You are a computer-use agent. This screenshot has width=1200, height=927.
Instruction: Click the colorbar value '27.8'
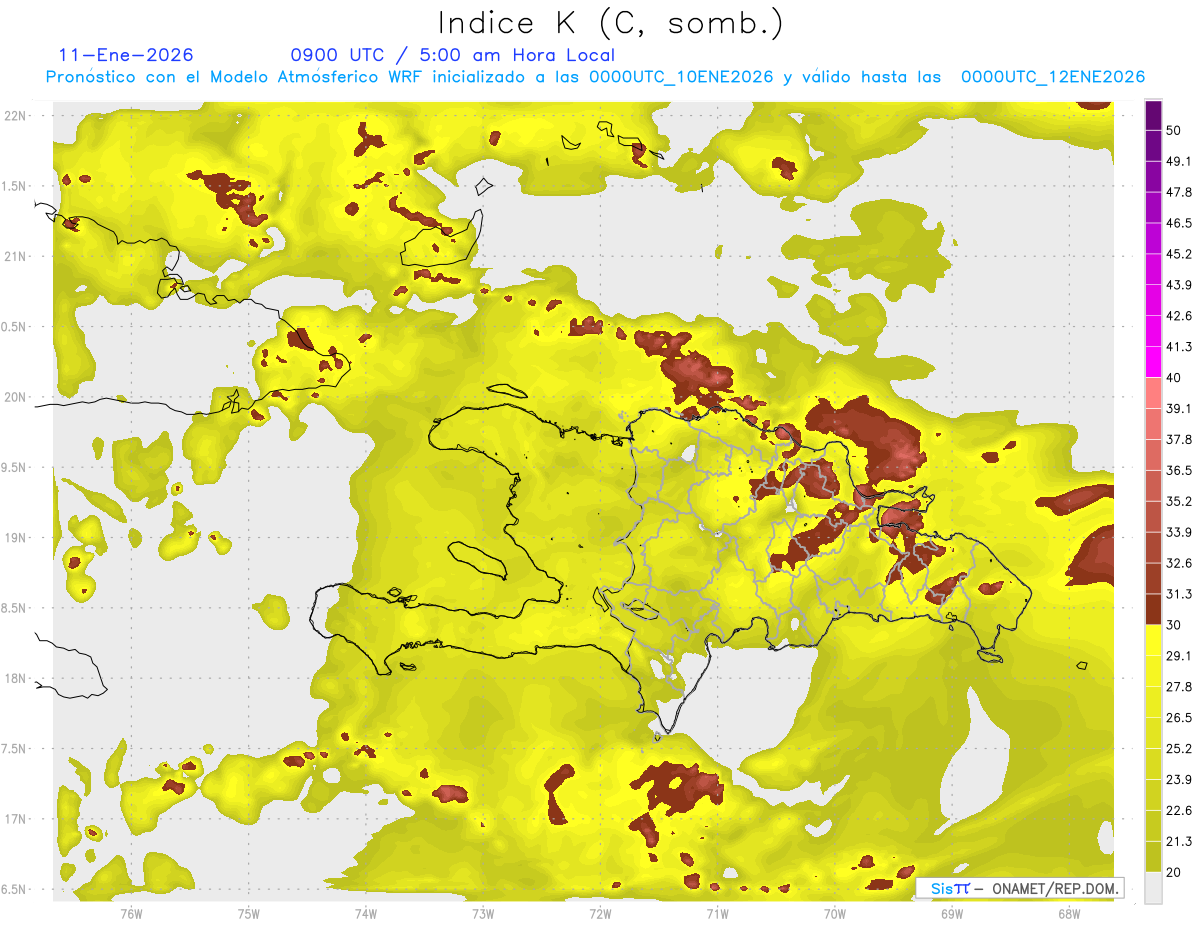(x=1179, y=687)
